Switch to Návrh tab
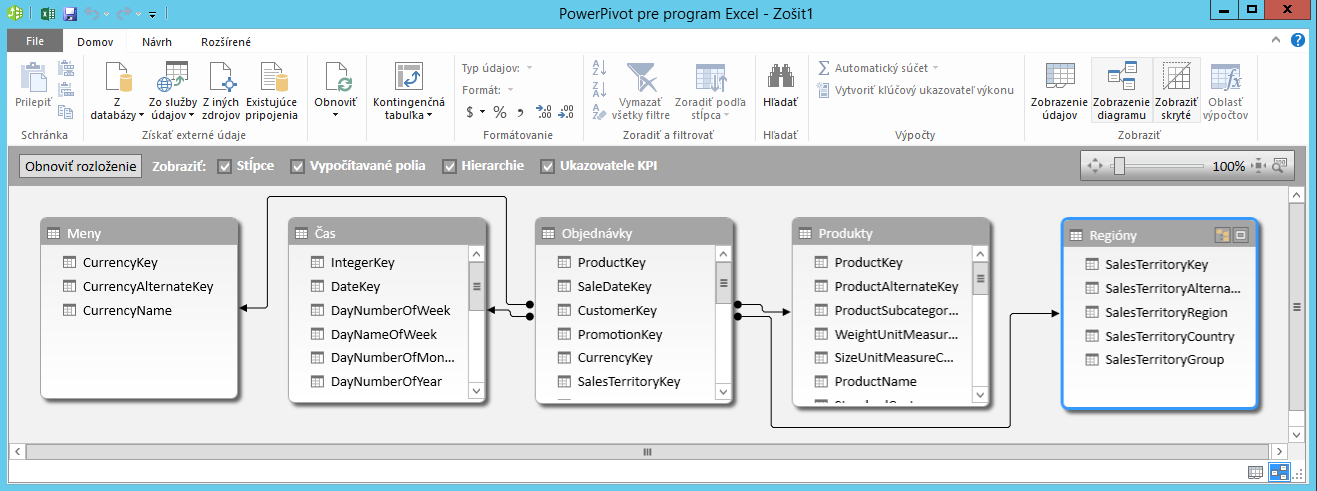The image size is (1317, 491). 157,42
